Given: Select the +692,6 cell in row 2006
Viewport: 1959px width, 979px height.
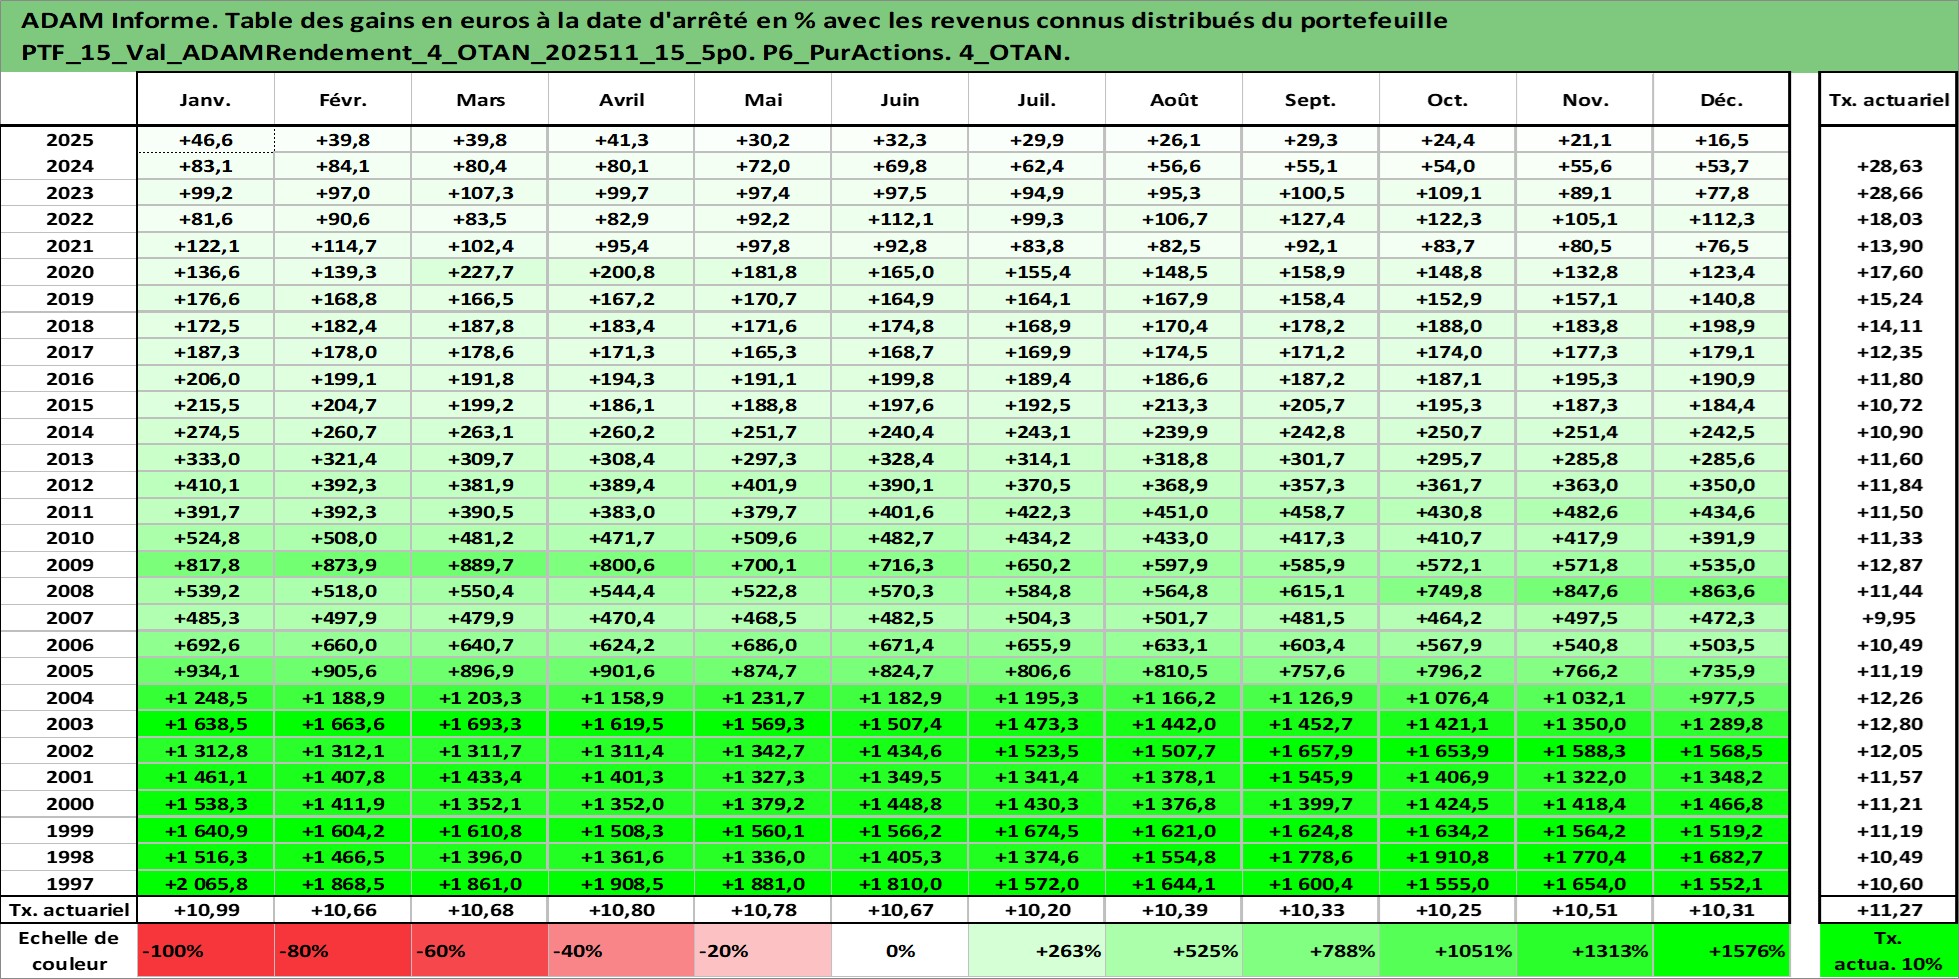Looking at the screenshot, I should point(205,645).
